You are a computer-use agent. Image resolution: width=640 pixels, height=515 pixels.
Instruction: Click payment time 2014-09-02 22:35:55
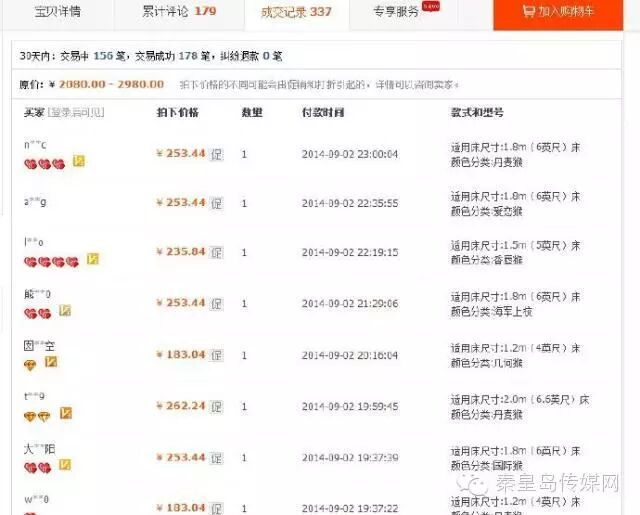350,203
